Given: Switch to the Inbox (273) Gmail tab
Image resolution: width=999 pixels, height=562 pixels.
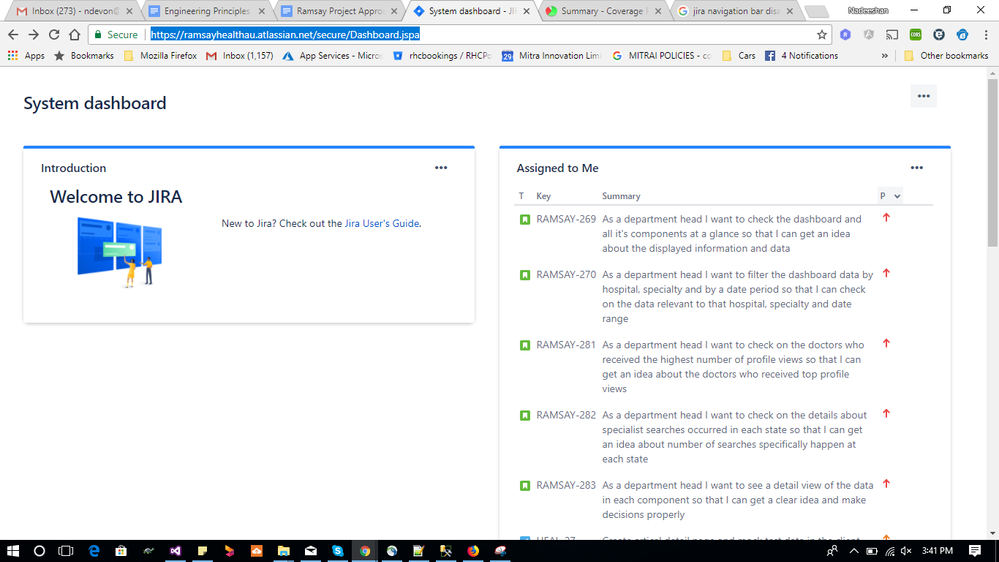Looking at the screenshot, I should pos(75,11).
